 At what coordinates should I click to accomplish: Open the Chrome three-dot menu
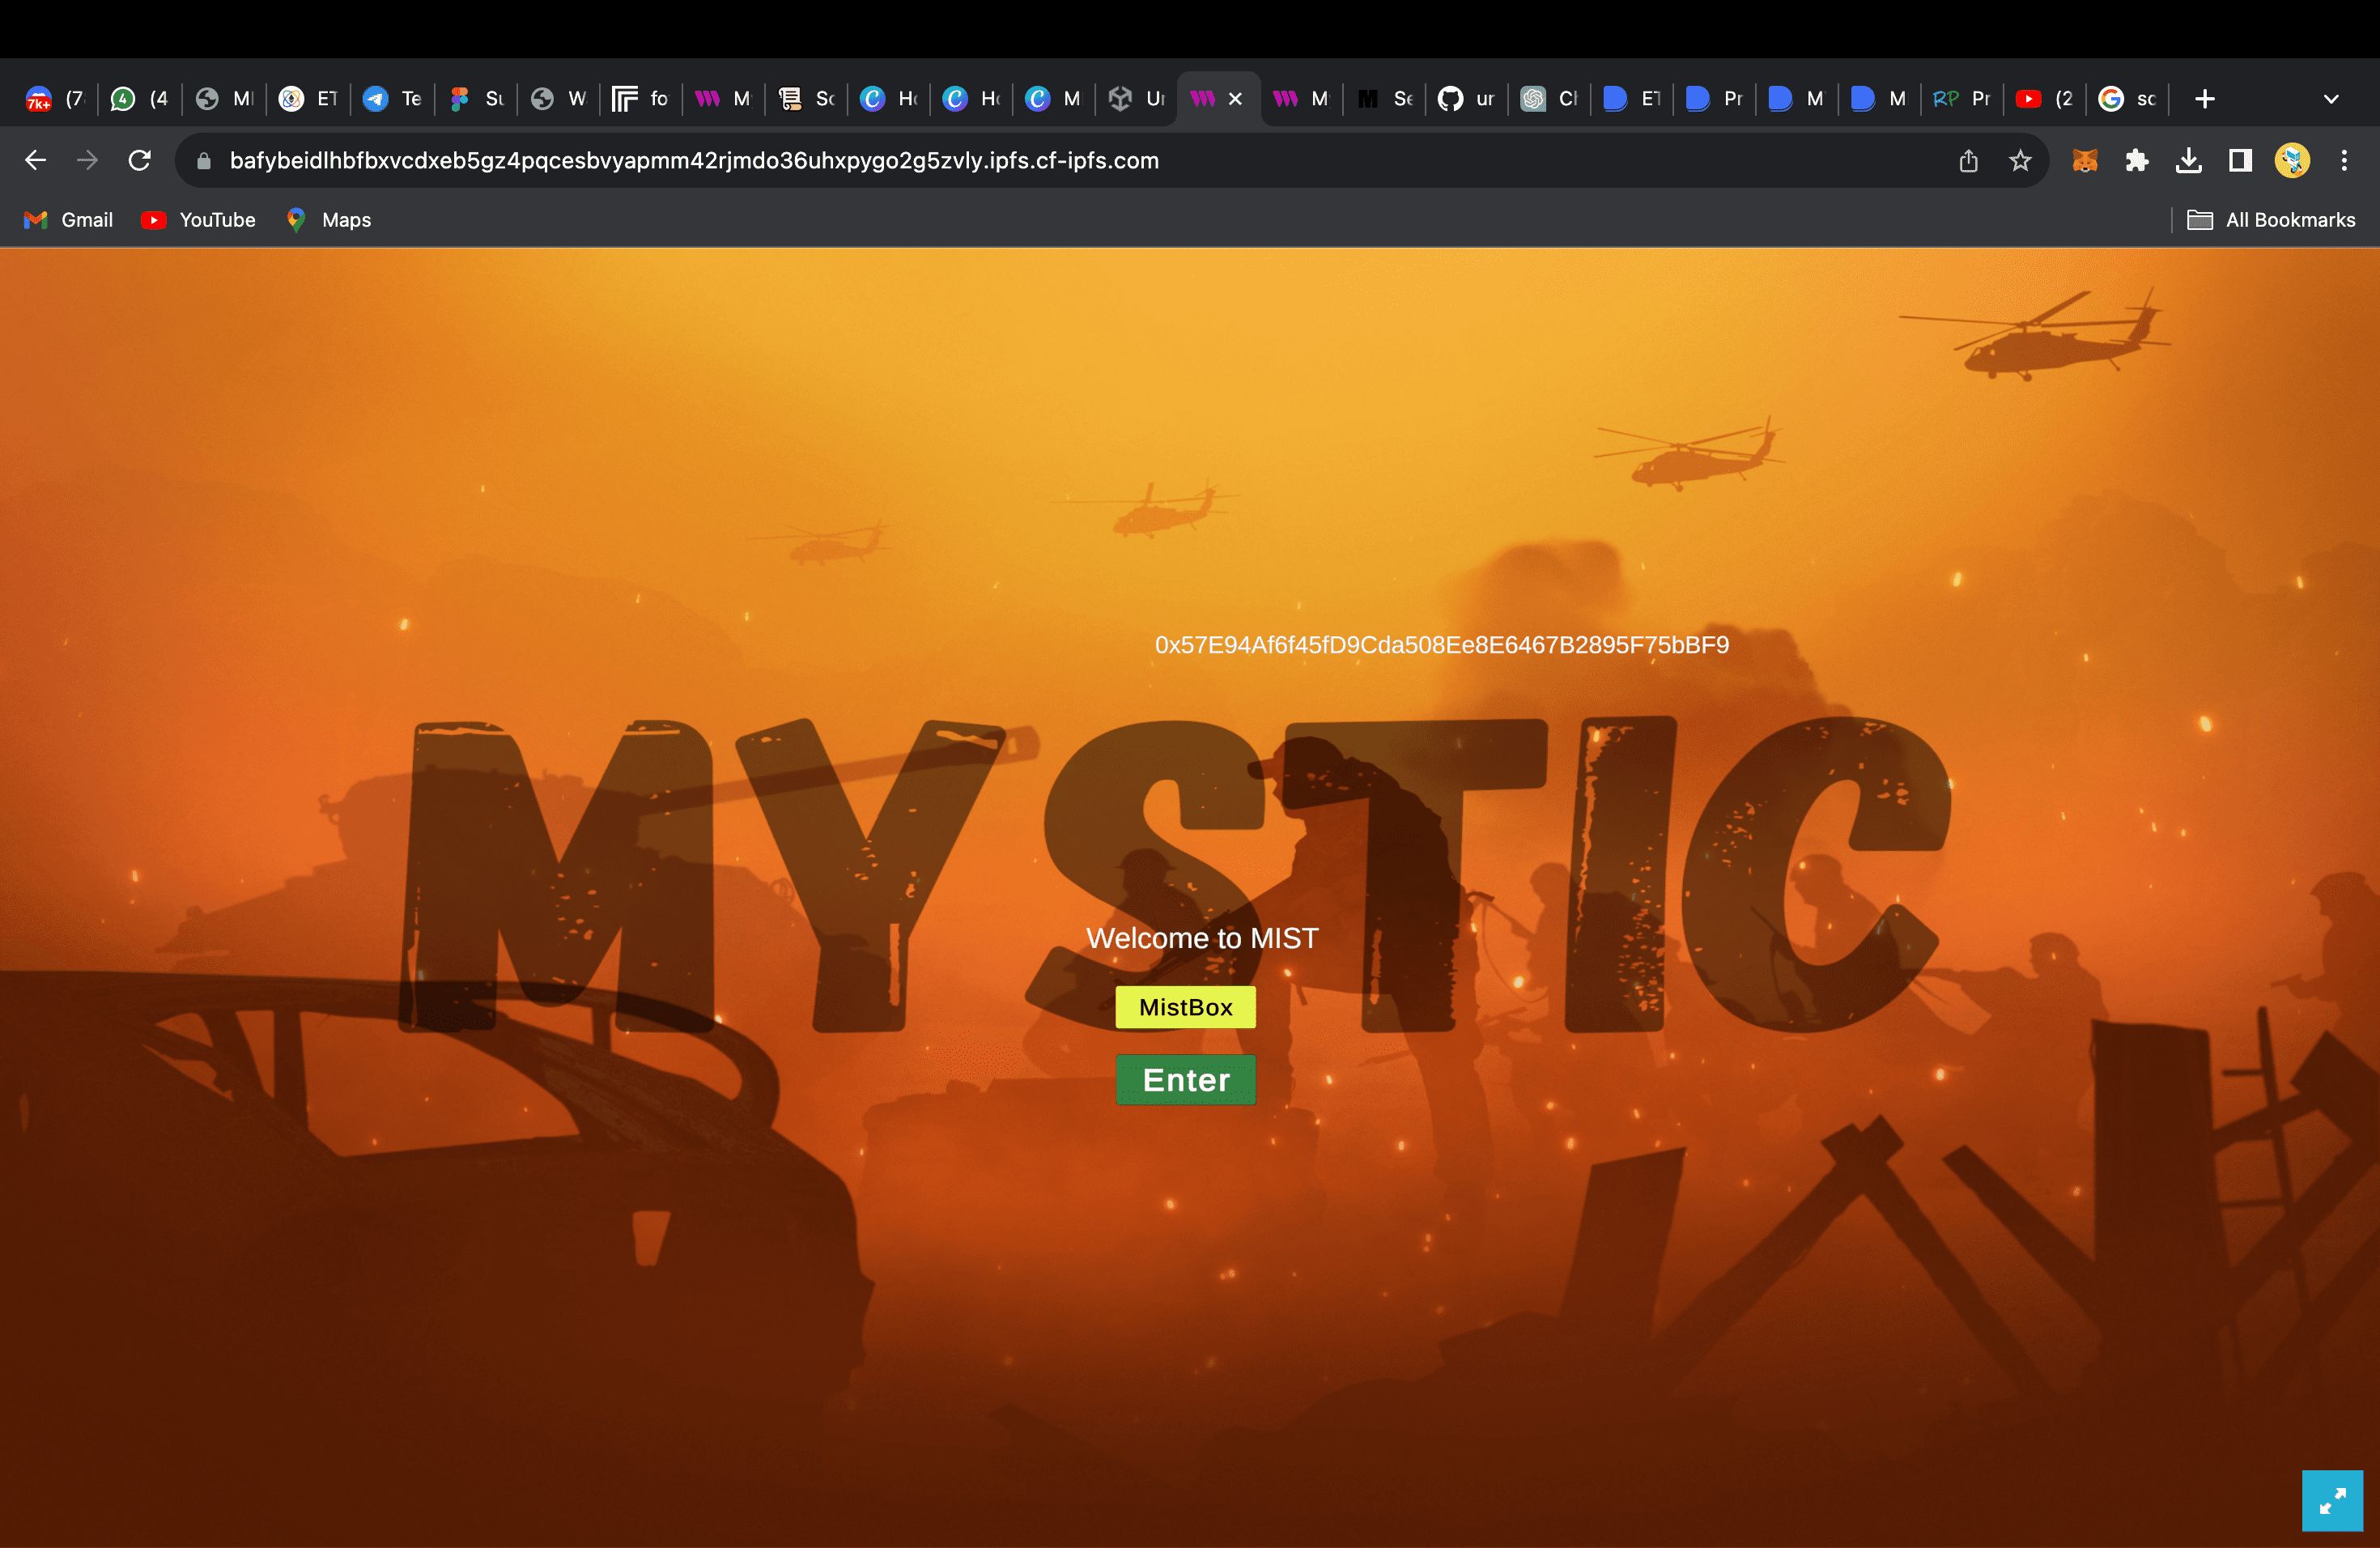tap(2344, 161)
